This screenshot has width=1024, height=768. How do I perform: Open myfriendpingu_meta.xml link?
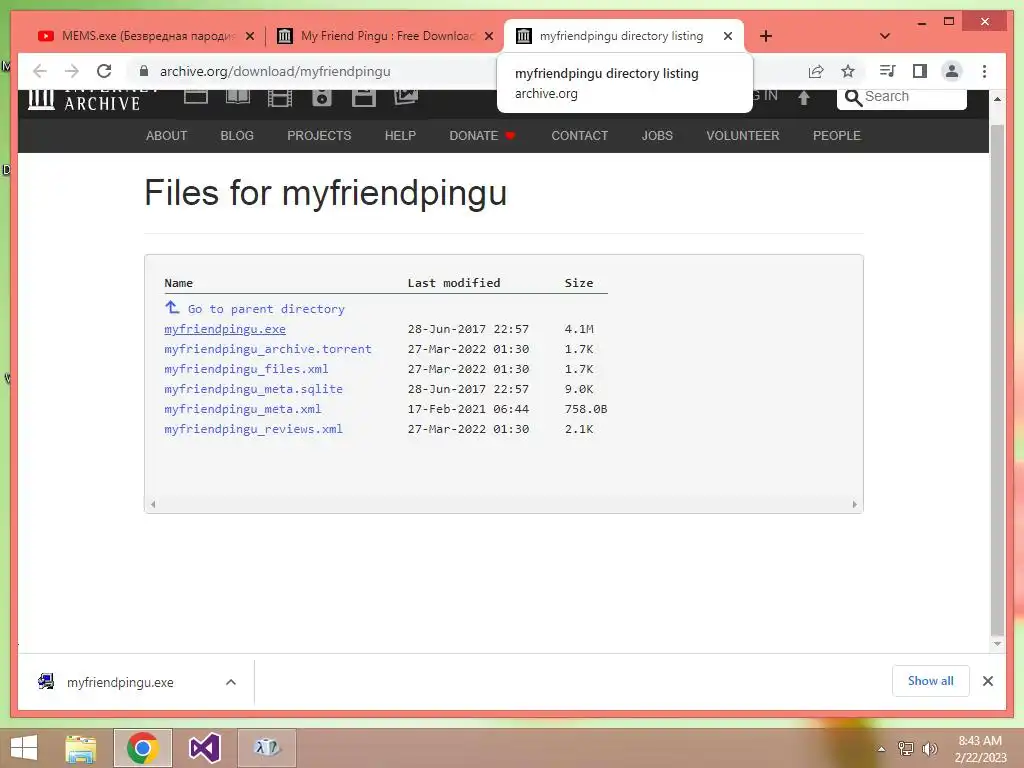click(243, 409)
